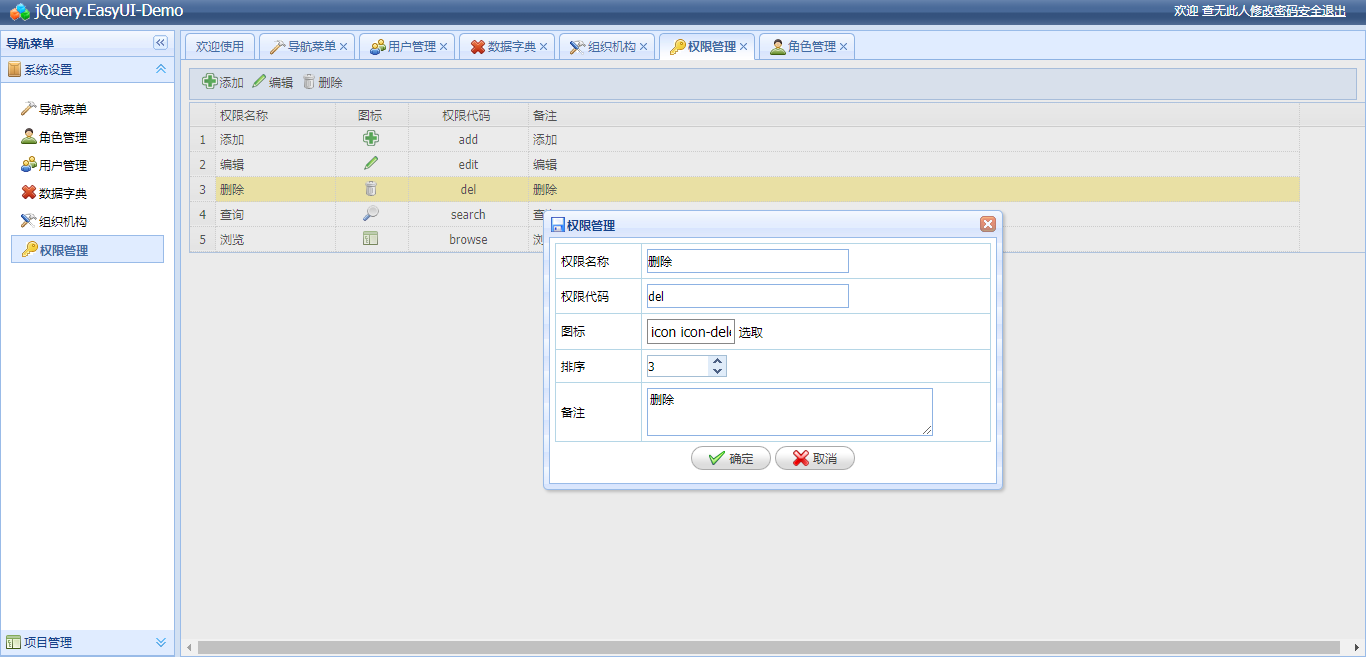Click row number 2 cell
Screen dimensions: 1366x657
point(202,164)
